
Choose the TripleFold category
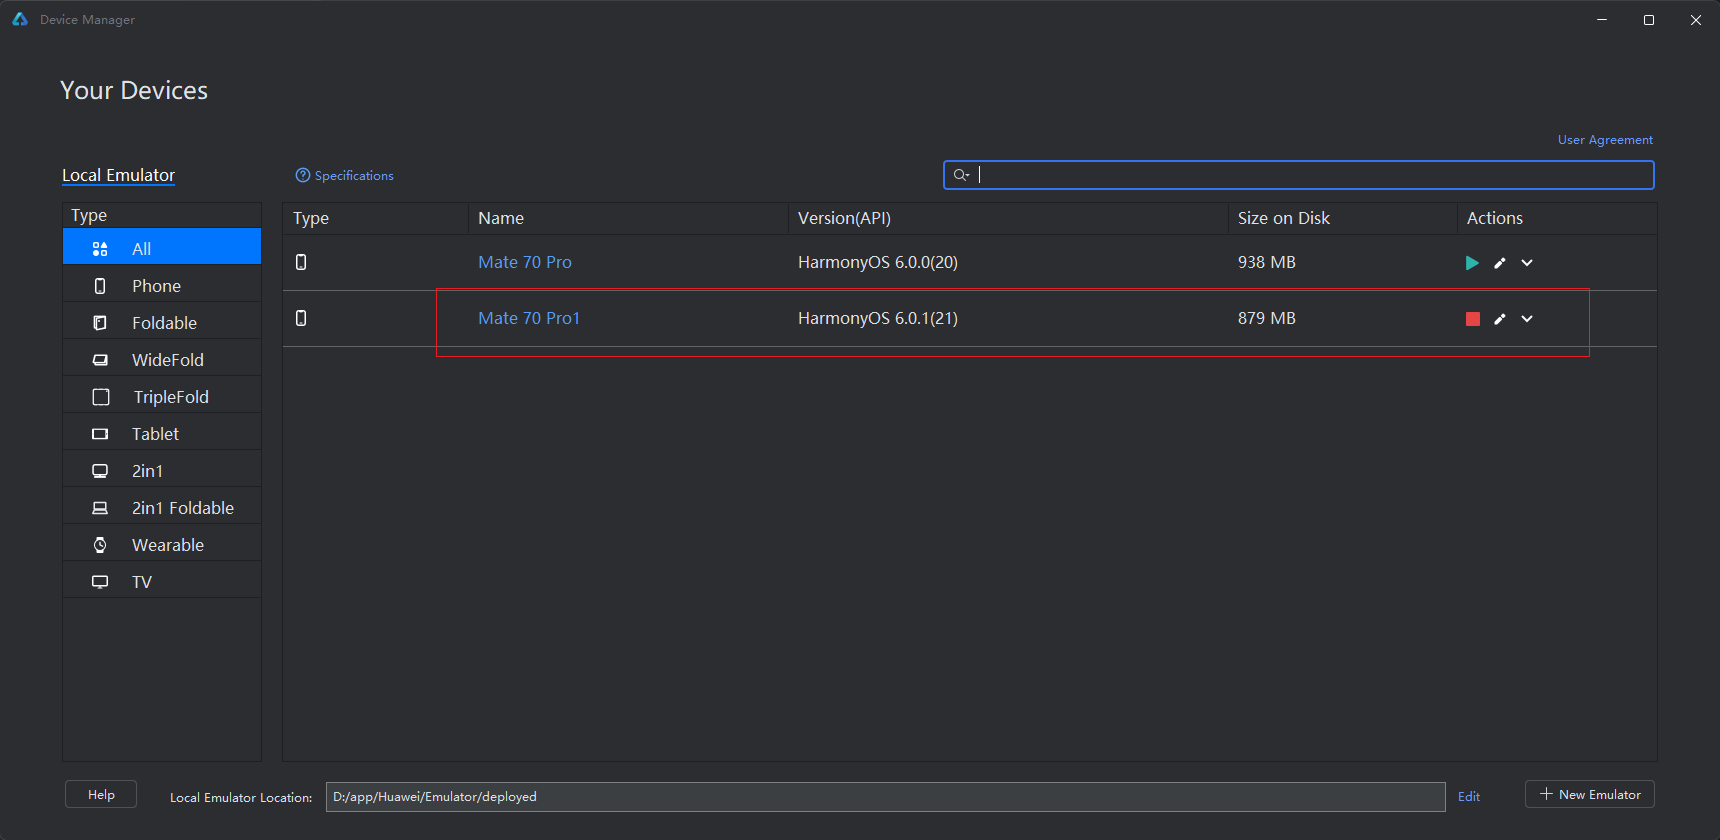point(171,397)
